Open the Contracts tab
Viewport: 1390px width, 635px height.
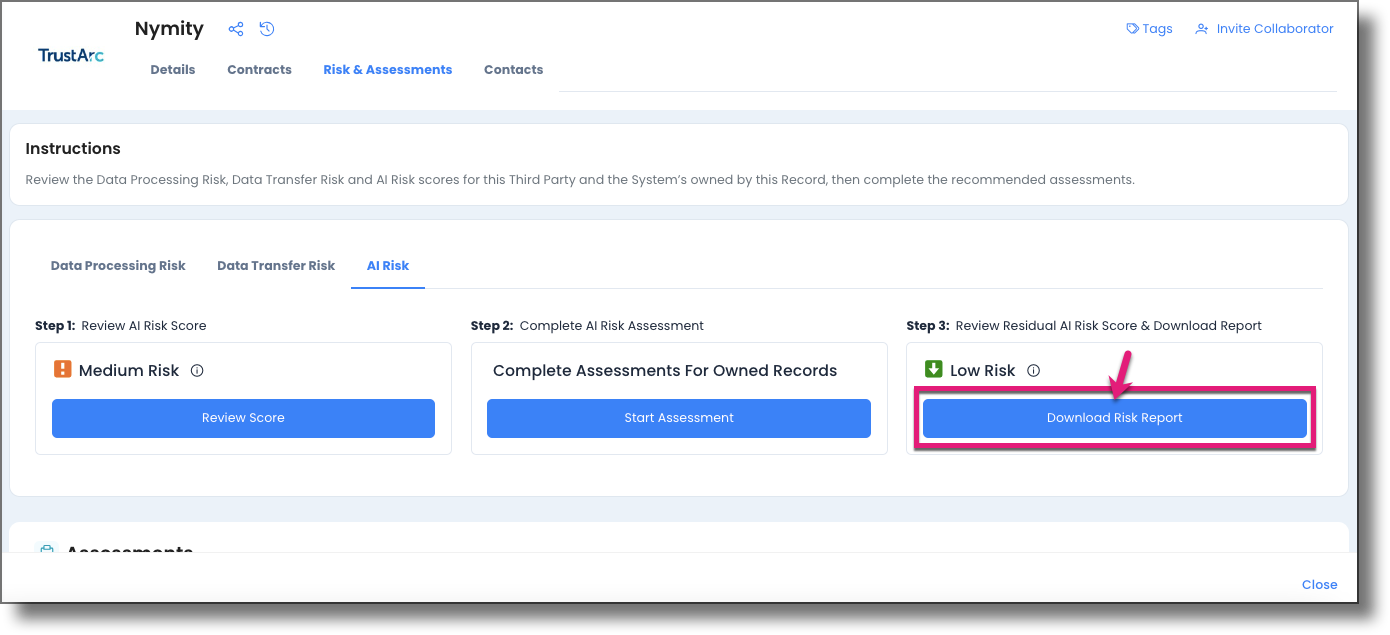point(258,69)
